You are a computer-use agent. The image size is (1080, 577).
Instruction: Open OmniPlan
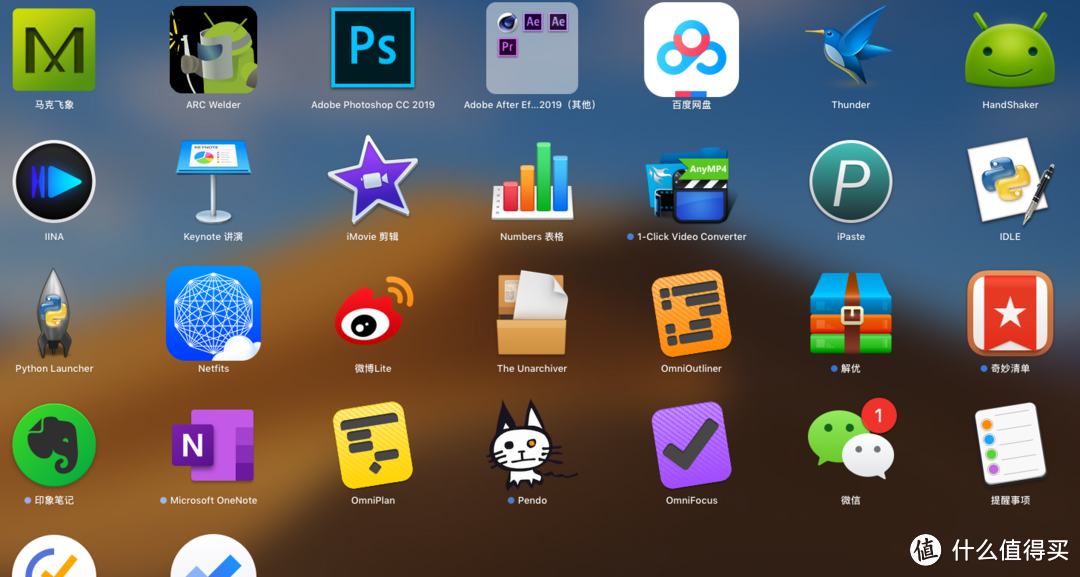[x=373, y=445]
